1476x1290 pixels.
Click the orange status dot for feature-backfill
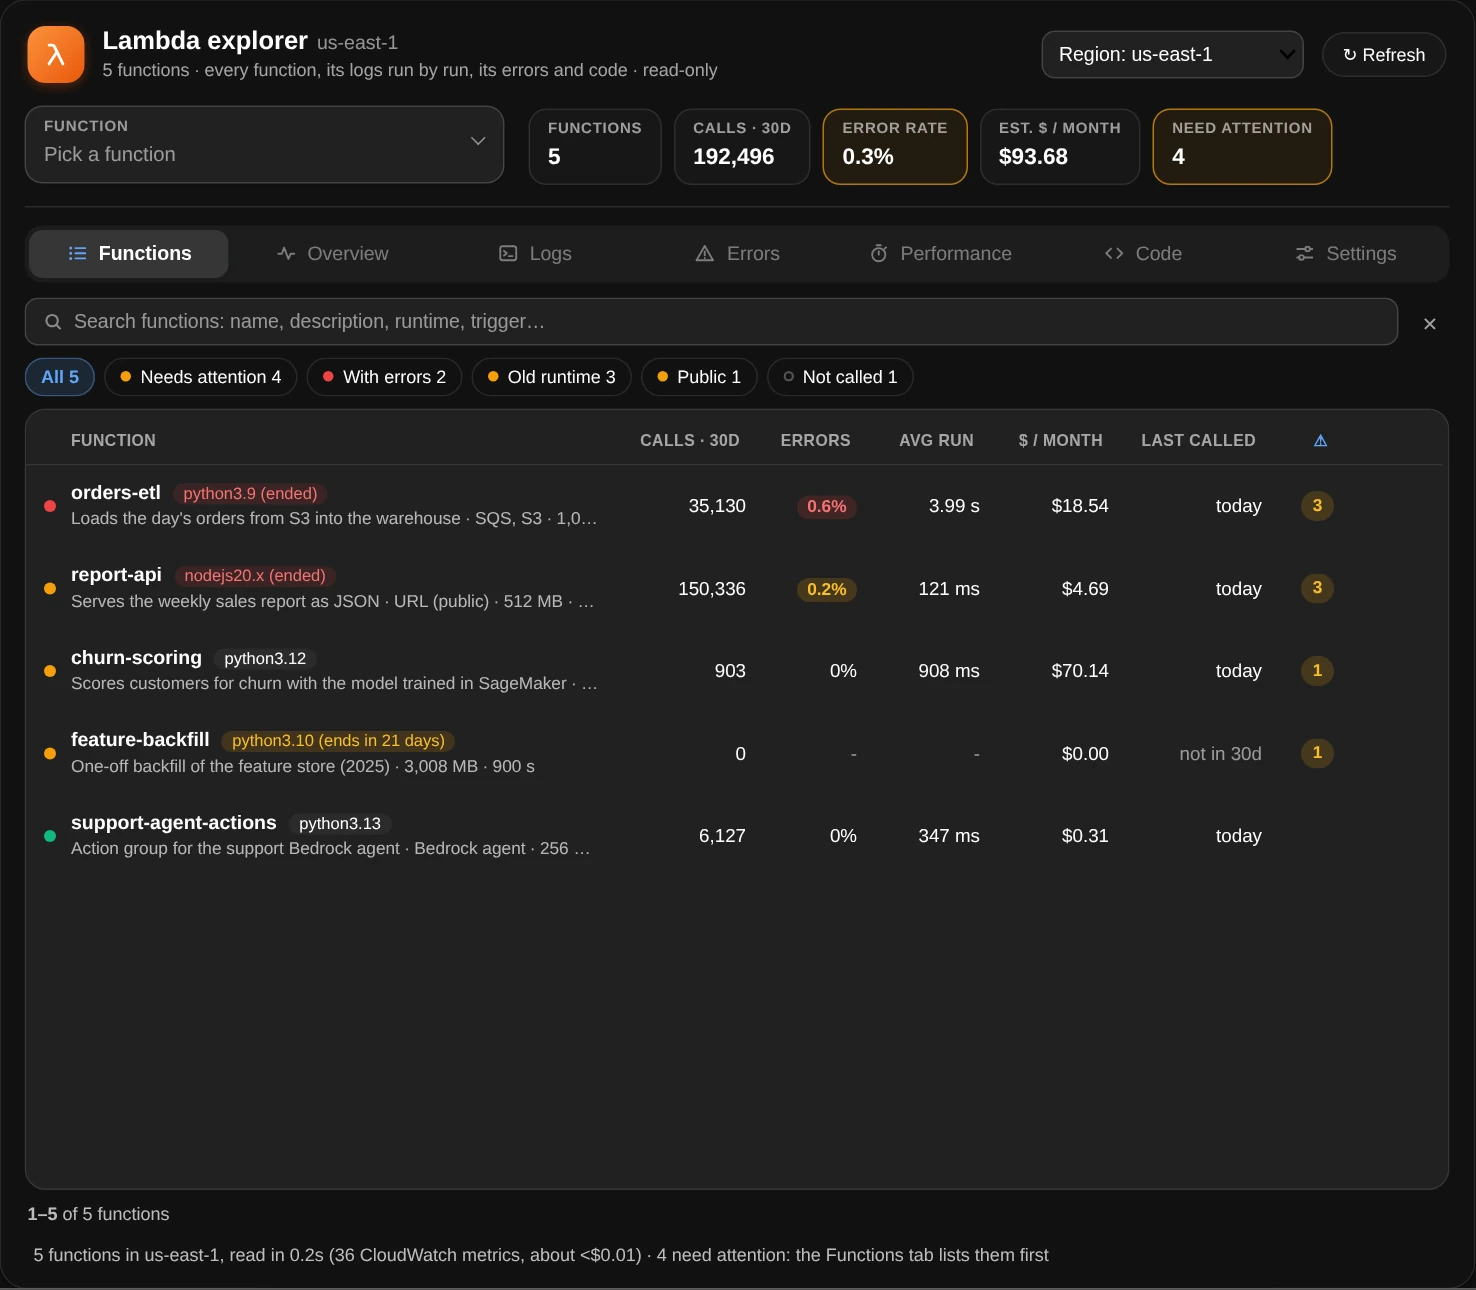(50, 754)
